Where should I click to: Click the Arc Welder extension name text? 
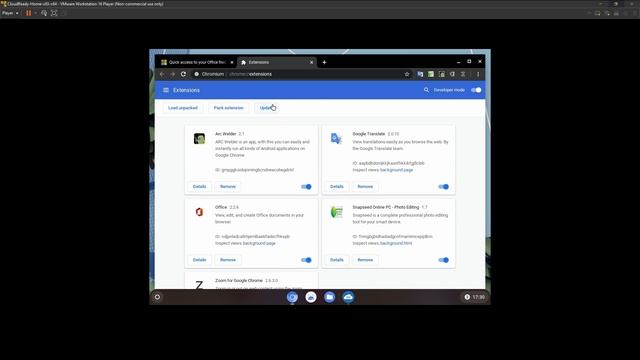pos(226,134)
